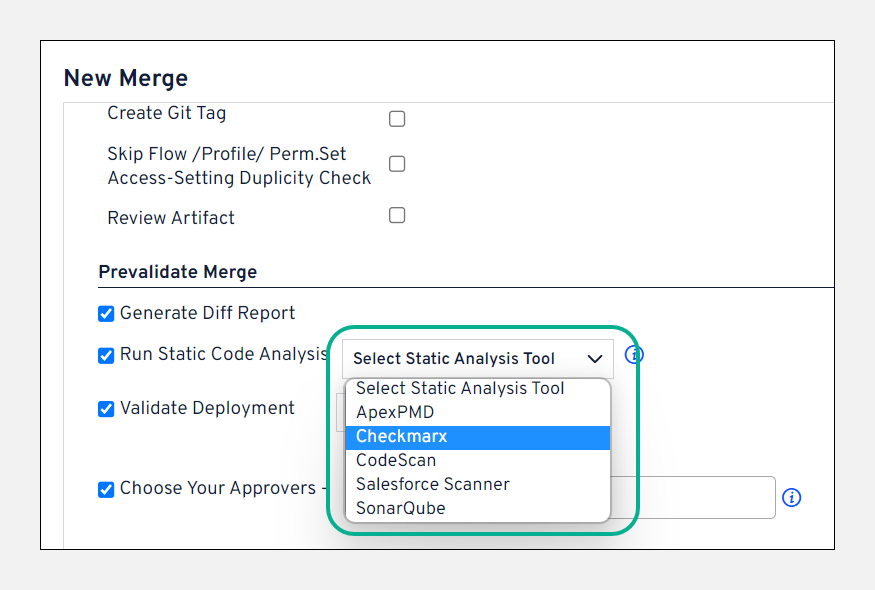875x590 pixels.
Task: Click the Prevalidate Merge section label
Action: point(177,271)
